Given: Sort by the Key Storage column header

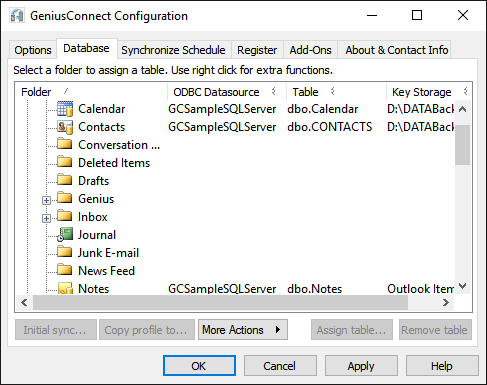Looking at the screenshot, I should [429, 92].
